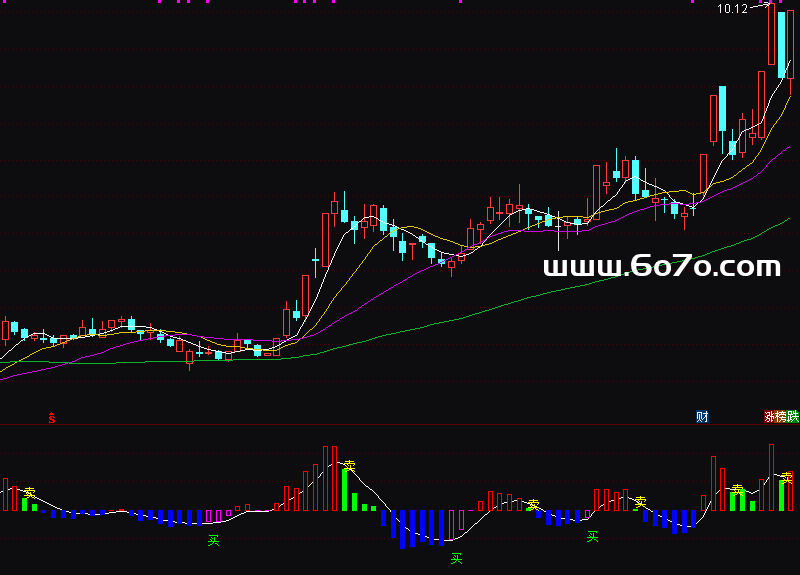Click the red 涨 gainers icon
The image size is (800, 575).
click(769, 417)
